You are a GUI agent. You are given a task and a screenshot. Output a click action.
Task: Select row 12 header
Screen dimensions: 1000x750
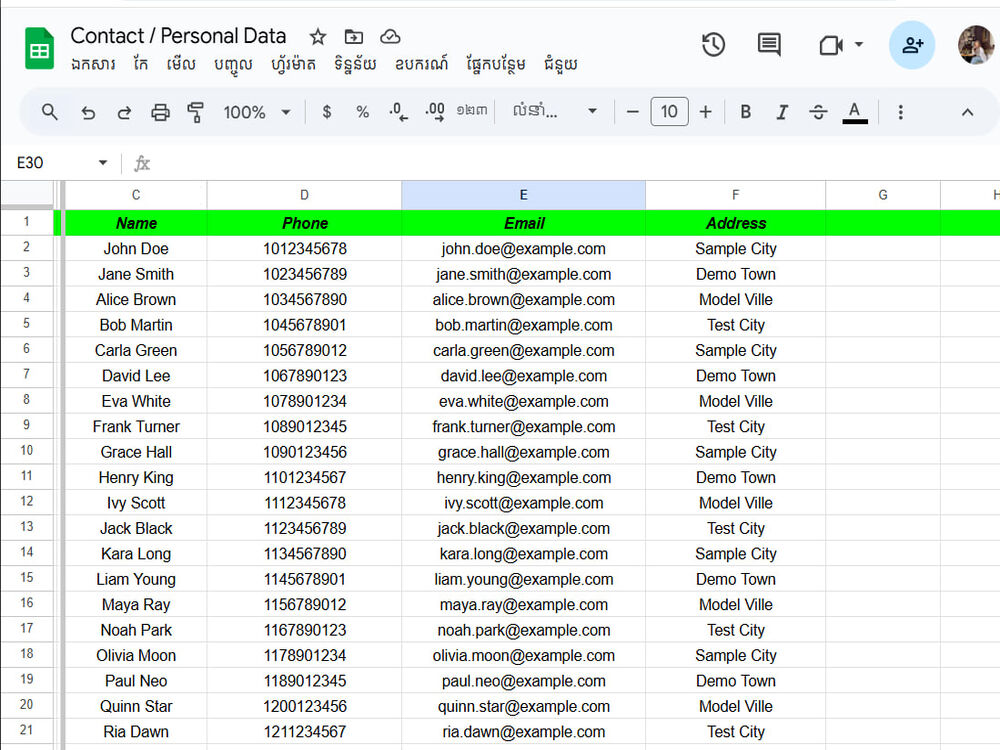click(x=26, y=502)
